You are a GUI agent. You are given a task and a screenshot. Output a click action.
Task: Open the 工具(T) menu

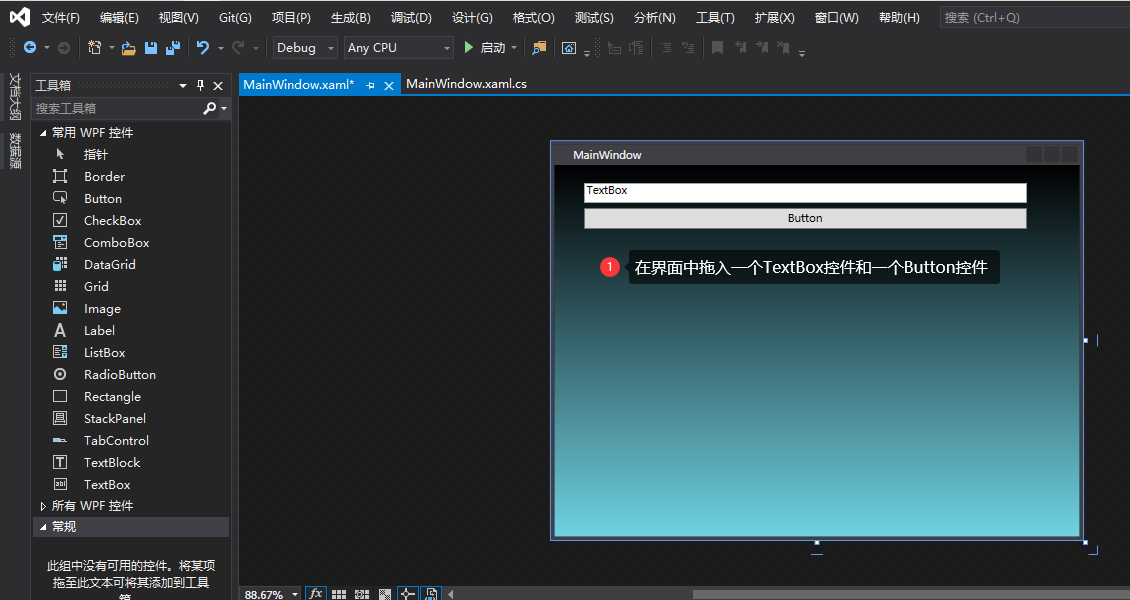pyautogui.click(x=715, y=17)
